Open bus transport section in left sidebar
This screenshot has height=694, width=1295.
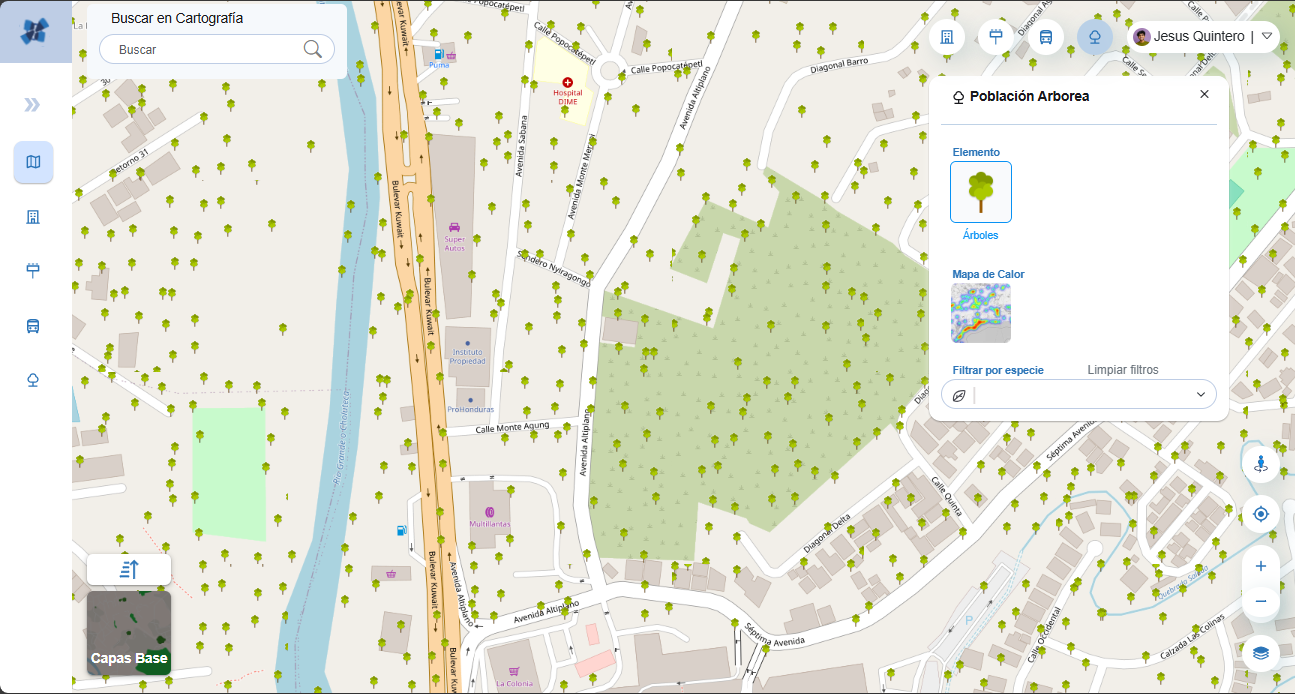[33, 326]
